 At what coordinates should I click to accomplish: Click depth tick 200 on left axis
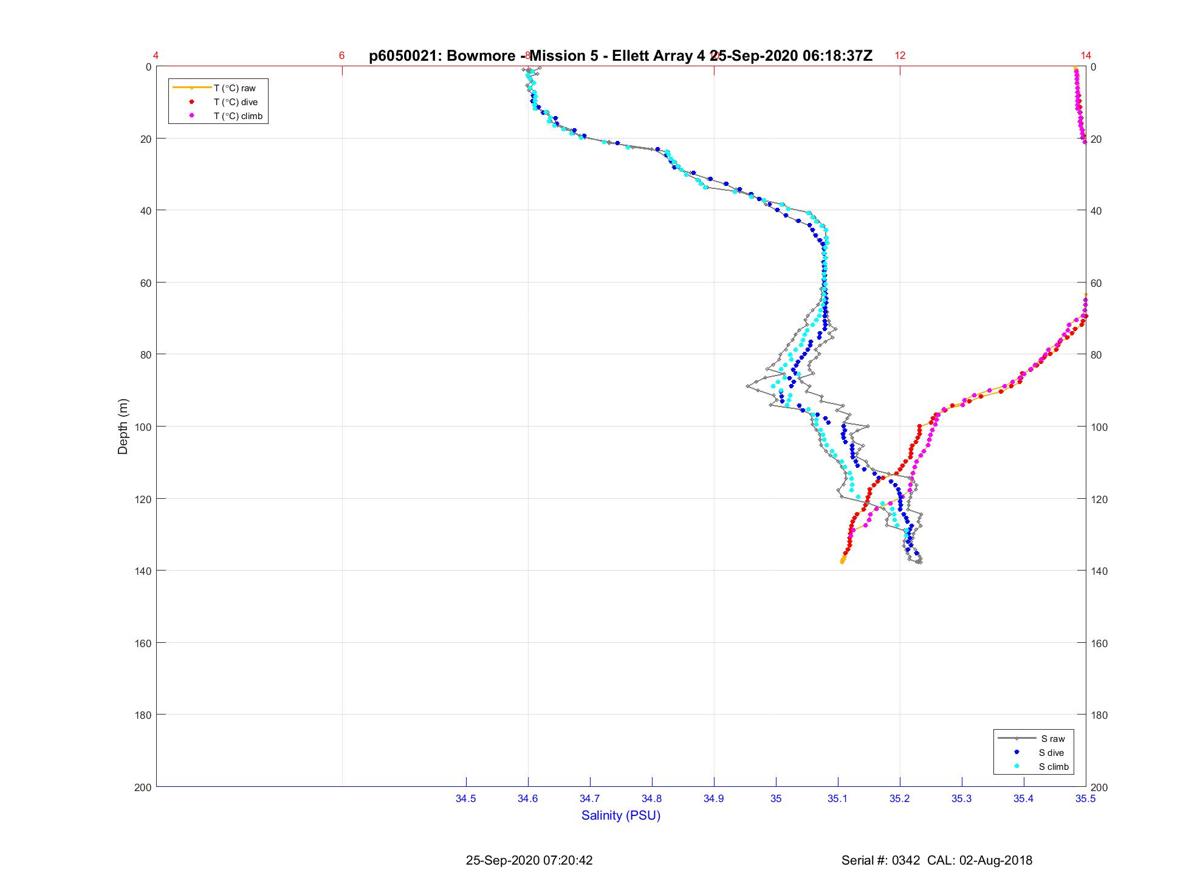[143, 787]
